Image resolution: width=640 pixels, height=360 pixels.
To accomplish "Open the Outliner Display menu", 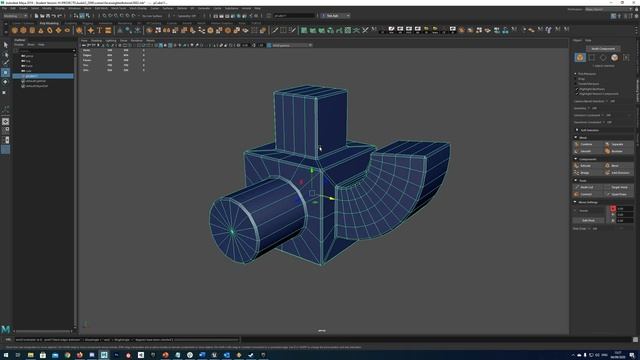I will (19, 44).
